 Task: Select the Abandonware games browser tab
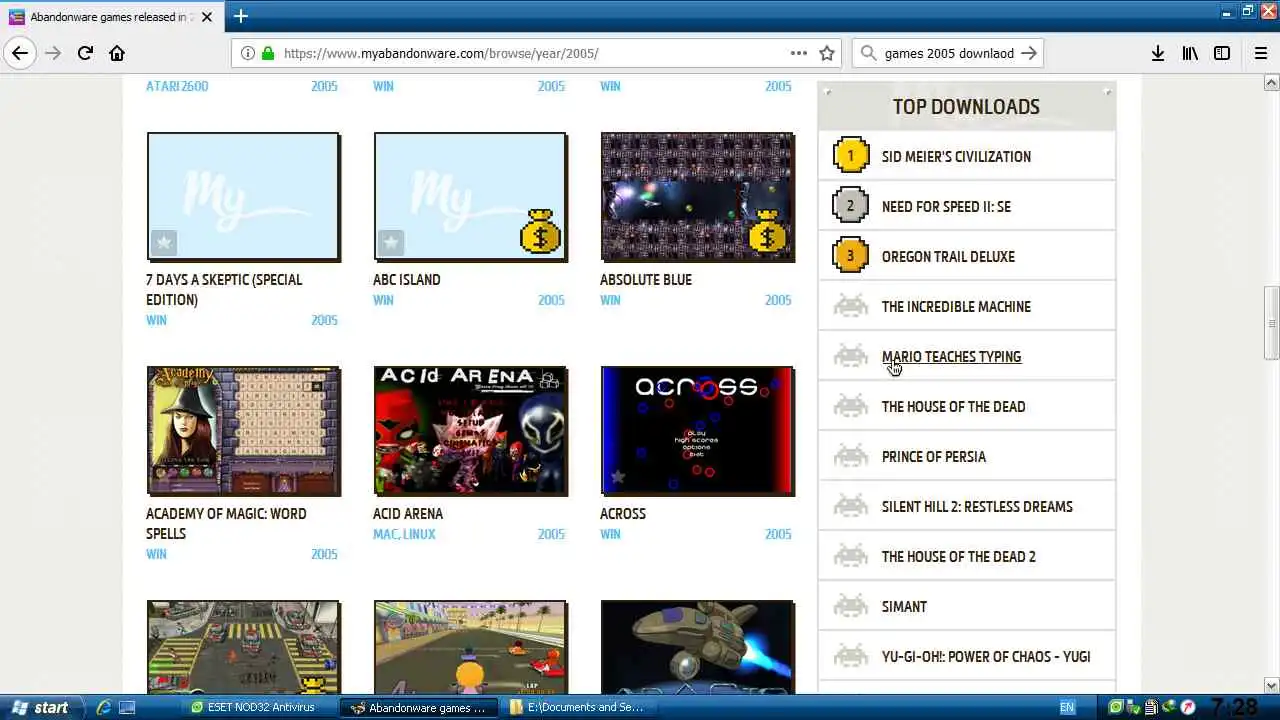(112, 17)
